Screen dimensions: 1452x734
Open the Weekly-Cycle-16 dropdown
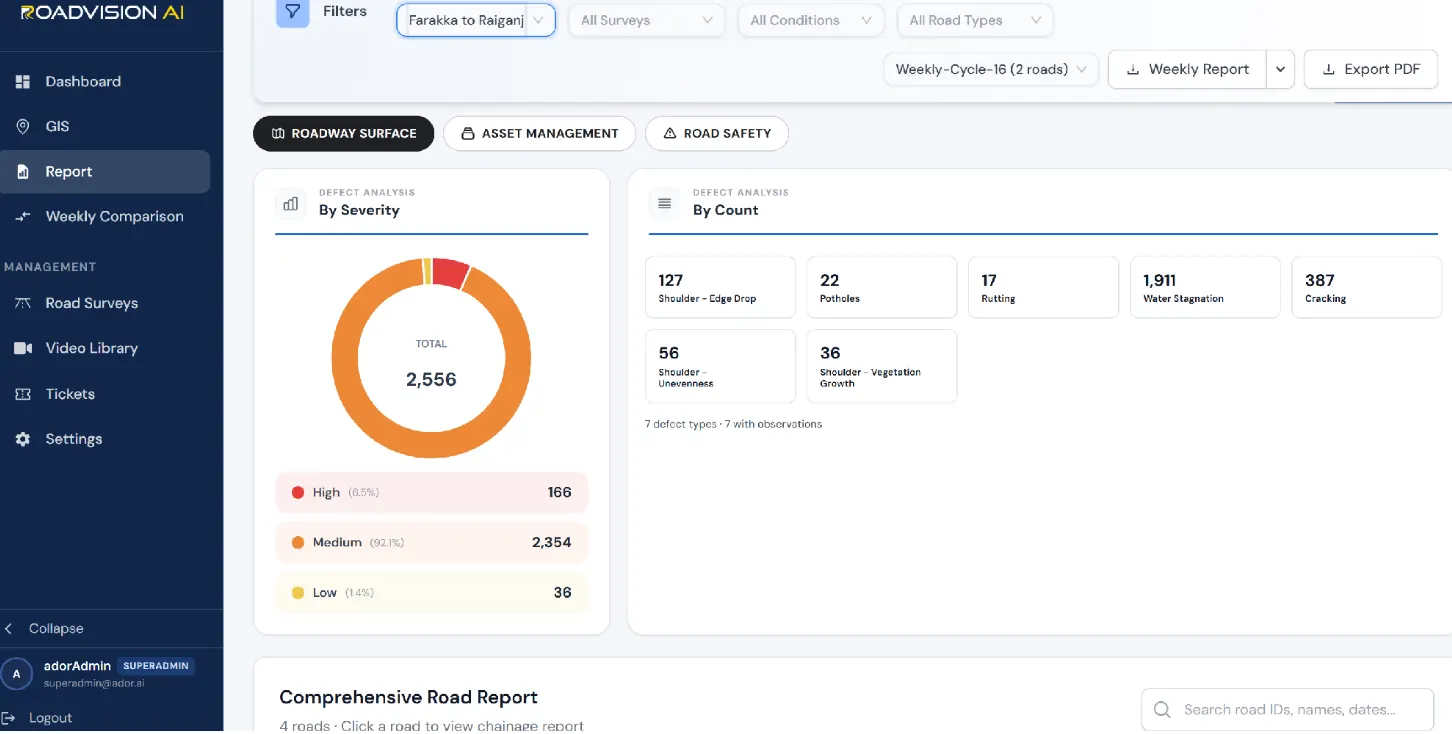click(x=991, y=70)
